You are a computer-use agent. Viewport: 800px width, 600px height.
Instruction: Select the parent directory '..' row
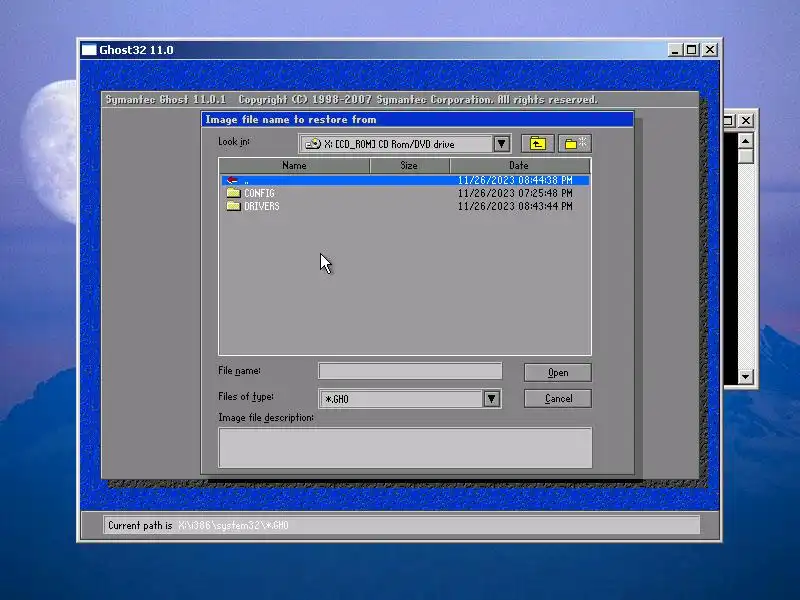tap(405, 180)
